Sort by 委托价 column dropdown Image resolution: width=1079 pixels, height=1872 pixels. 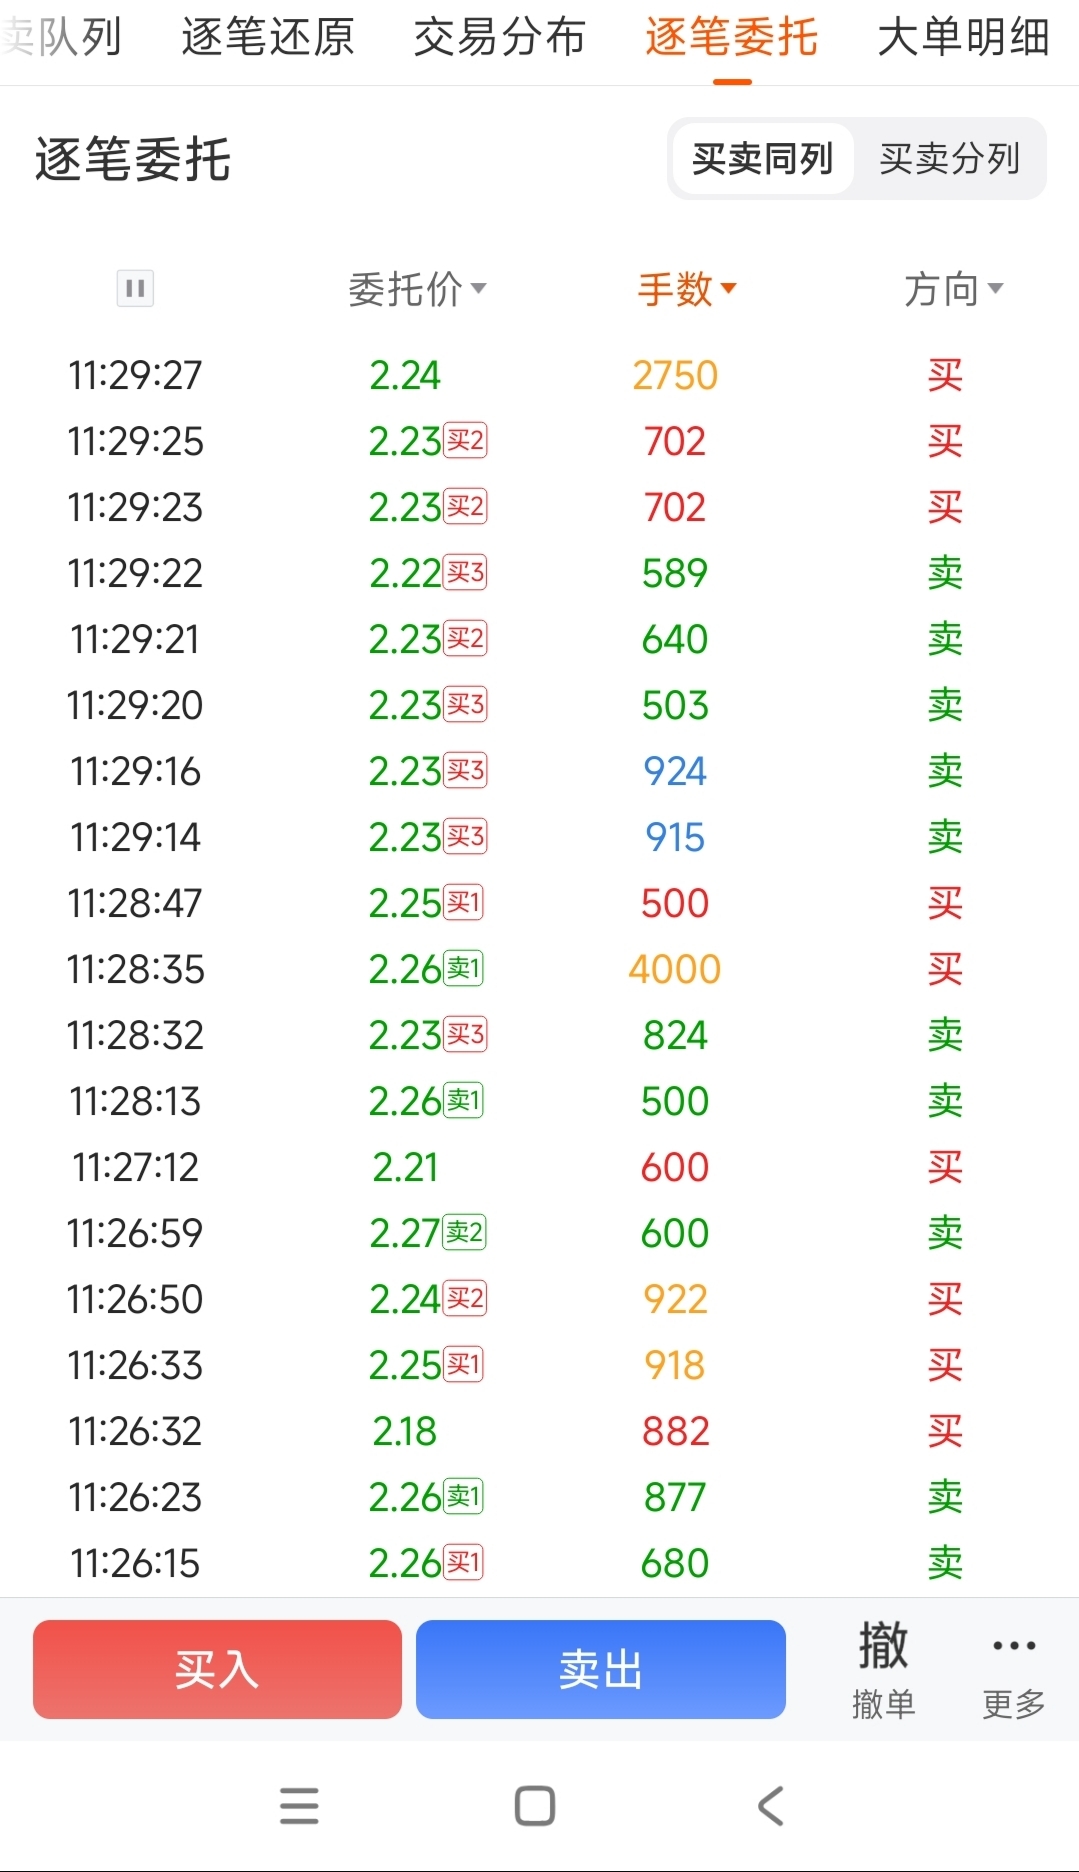tap(417, 290)
